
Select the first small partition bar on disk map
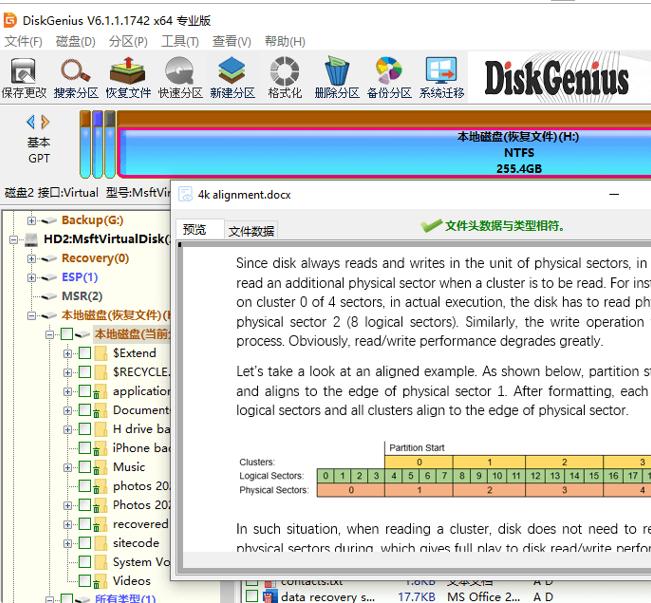tap(85, 144)
